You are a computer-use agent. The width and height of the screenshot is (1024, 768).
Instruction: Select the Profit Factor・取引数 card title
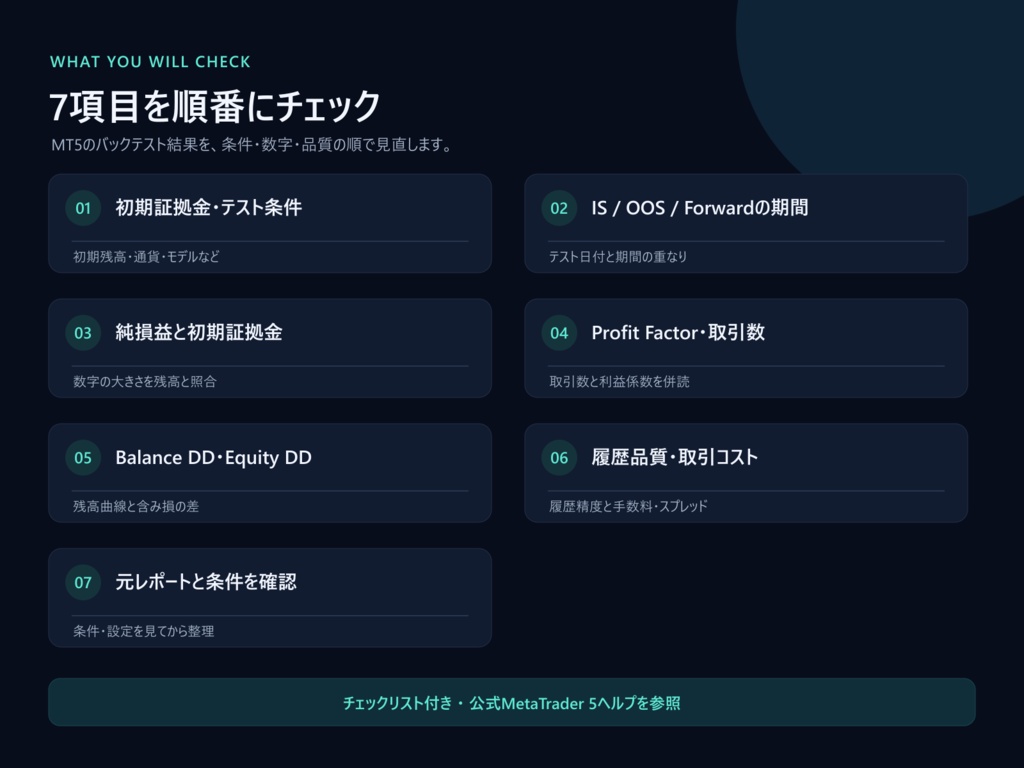(x=678, y=332)
